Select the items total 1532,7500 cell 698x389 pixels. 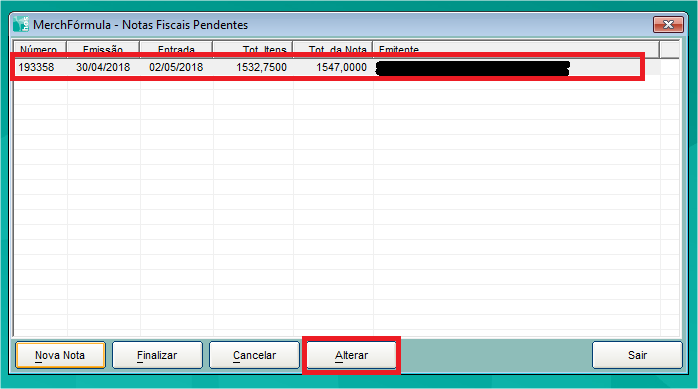click(x=253, y=67)
